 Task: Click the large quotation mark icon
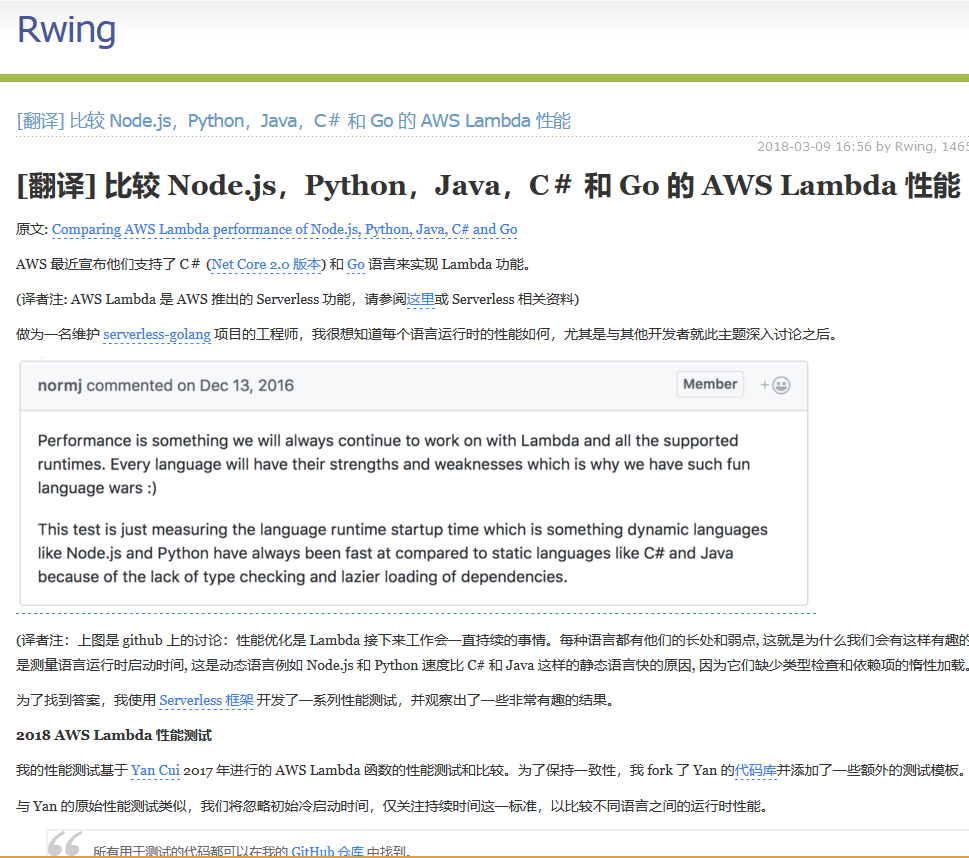pos(64,844)
